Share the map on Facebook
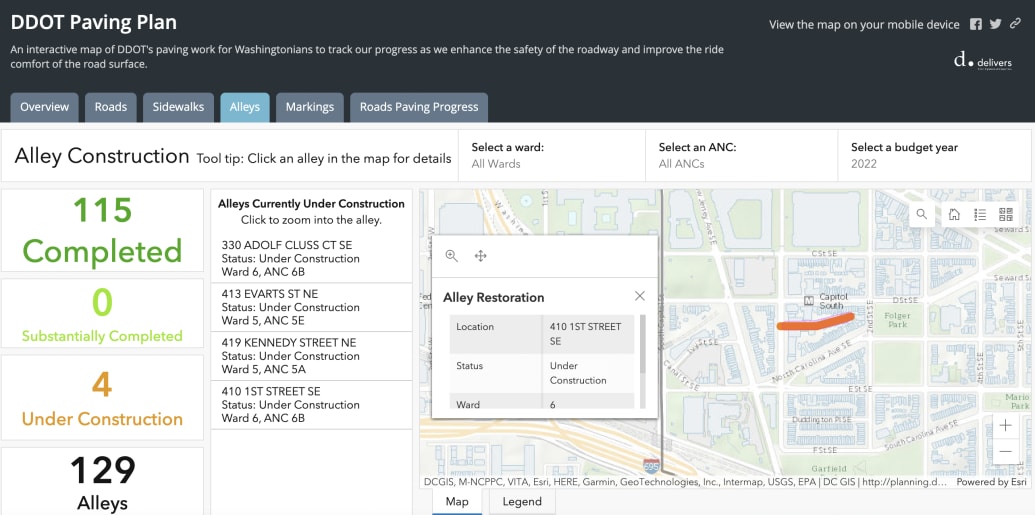Viewport: 1035px width, 515px height. pos(977,25)
